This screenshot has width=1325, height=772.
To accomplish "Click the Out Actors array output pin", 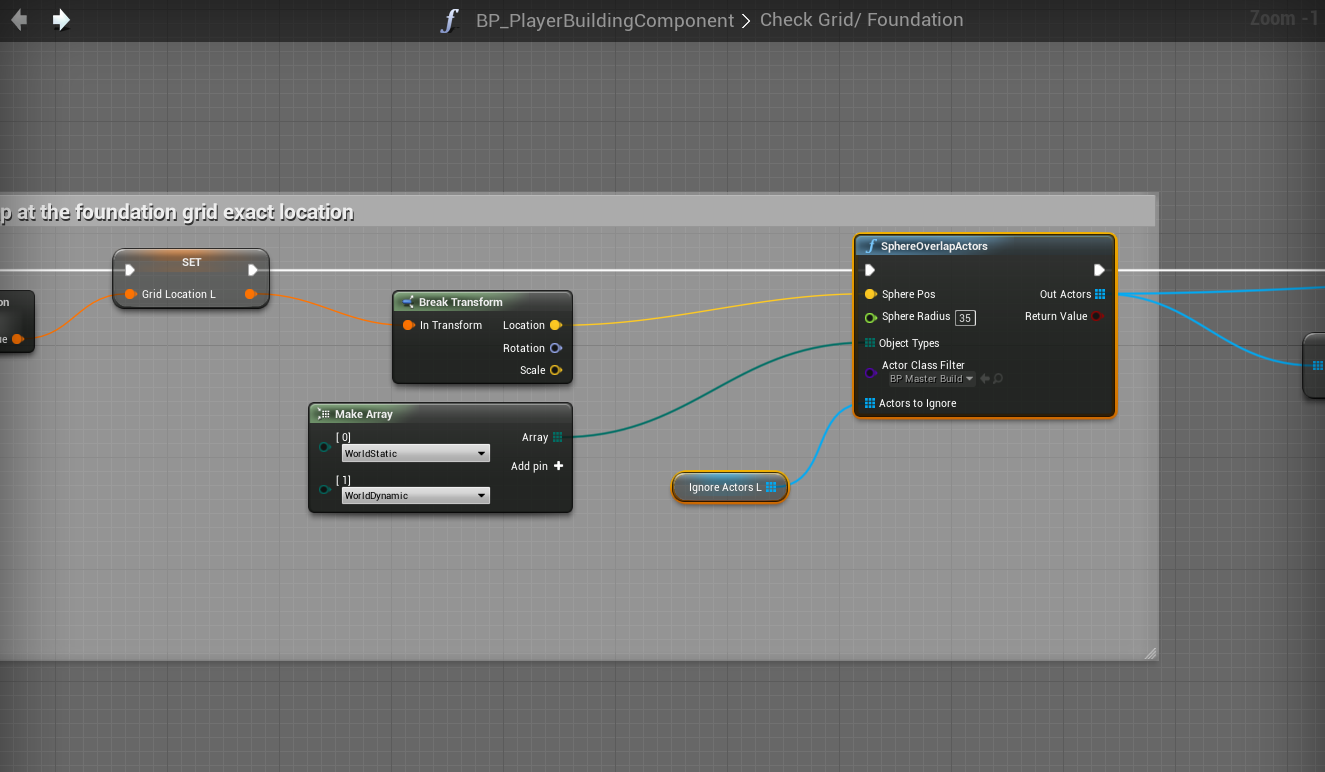I will pos(1100,294).
